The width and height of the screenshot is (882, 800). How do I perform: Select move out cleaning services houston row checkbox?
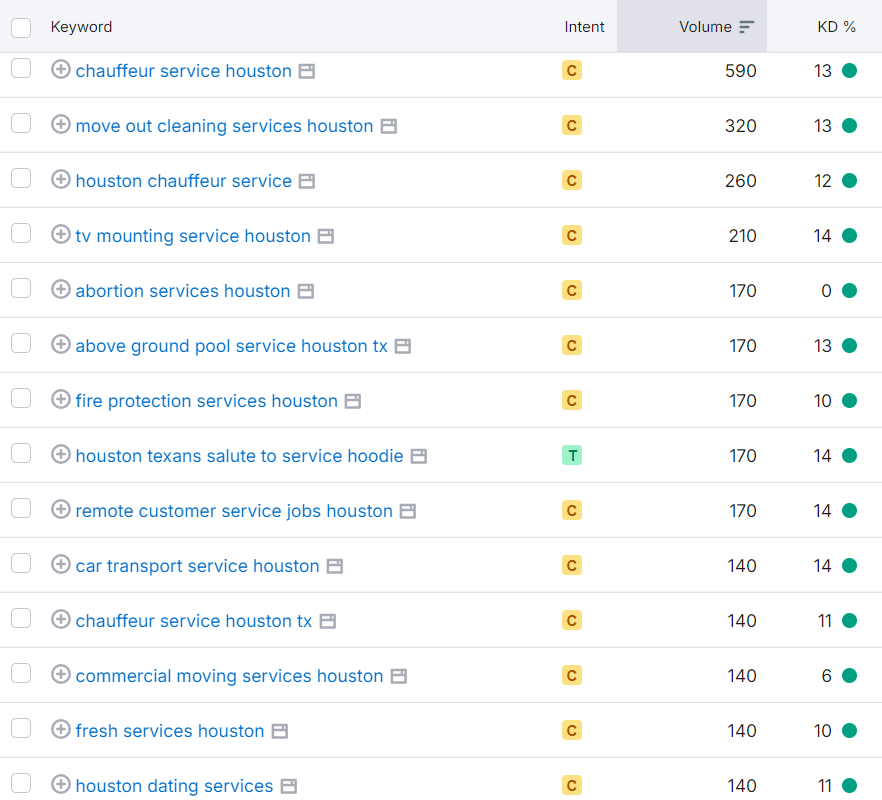pyautogui.click(x=21, y=123)
